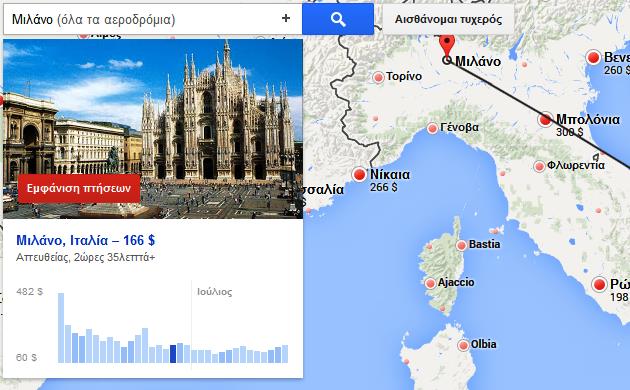Click the Ιούλιος month label in chart
Screen dimensions: 630x390
click(x=215, y=292)
